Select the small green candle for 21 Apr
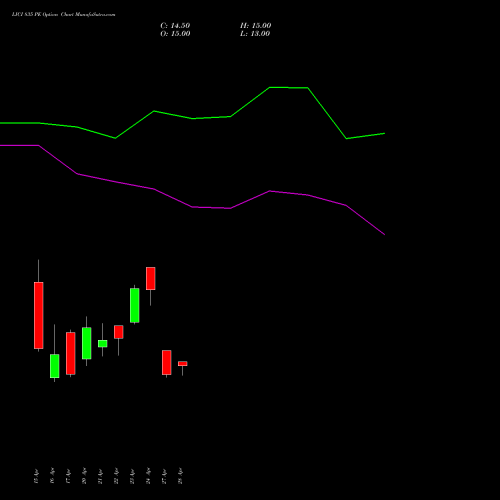This screenshot has height=500, width=500. [x=103, y=344]
